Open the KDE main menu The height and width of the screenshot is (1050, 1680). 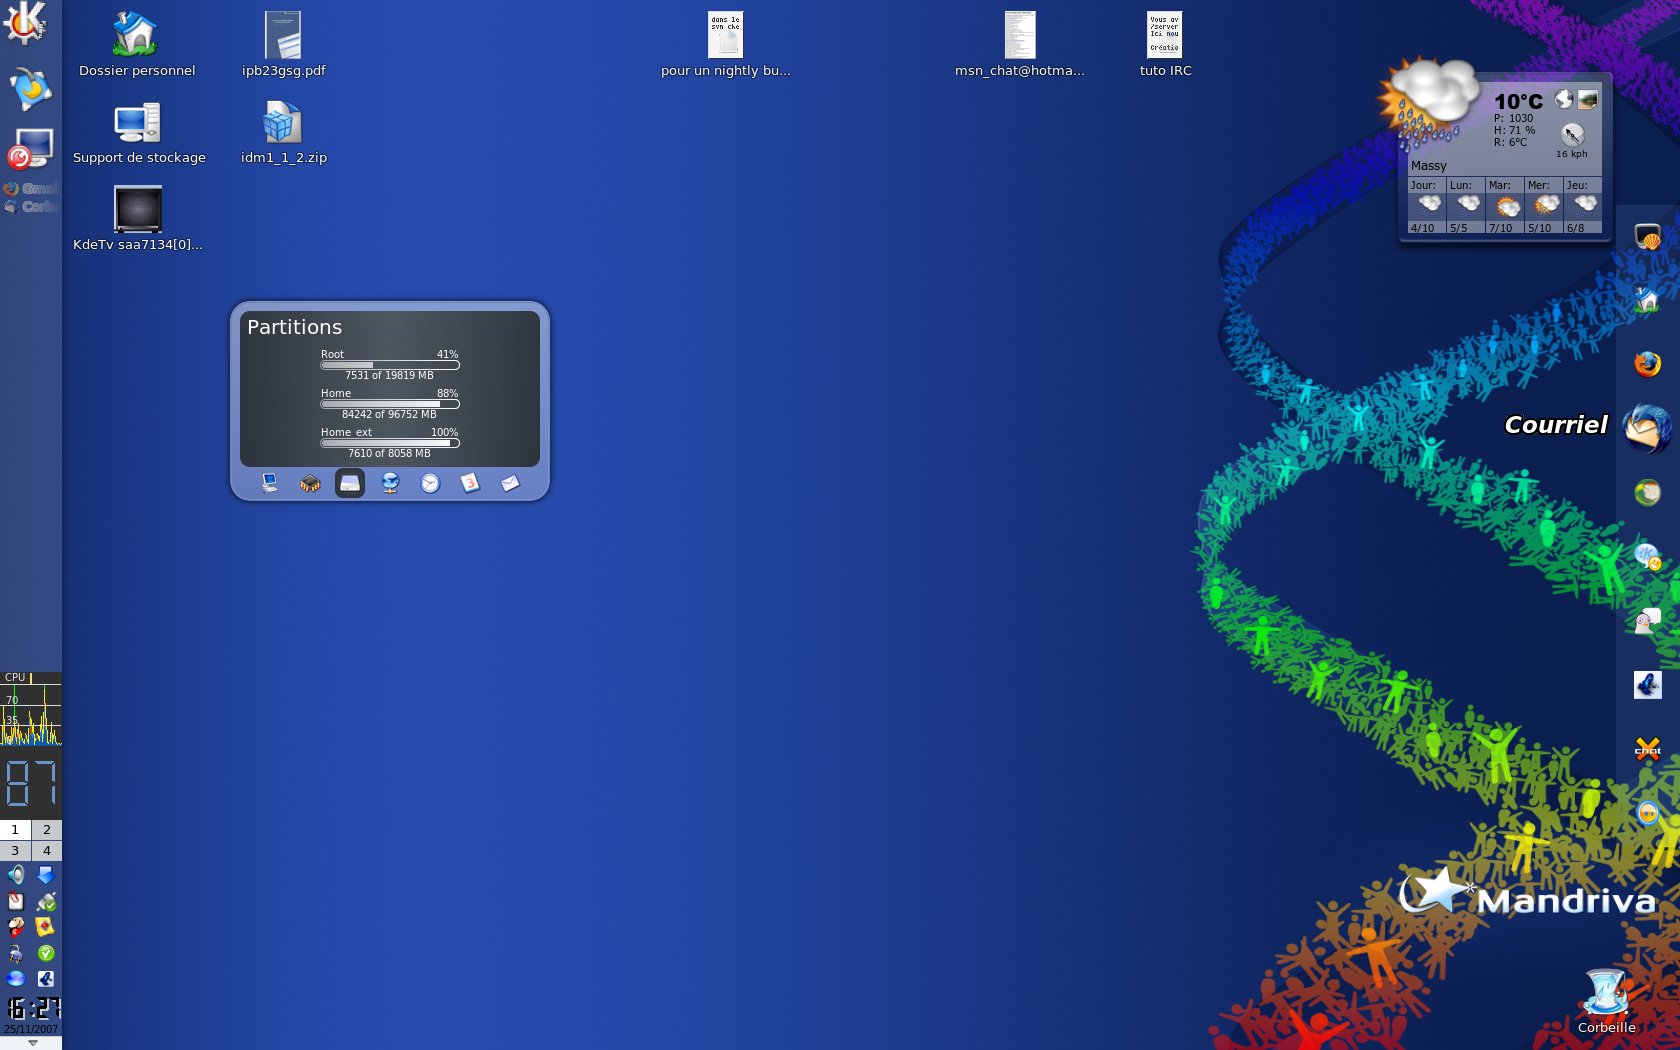pyautogui.click(x=25, y=22)
